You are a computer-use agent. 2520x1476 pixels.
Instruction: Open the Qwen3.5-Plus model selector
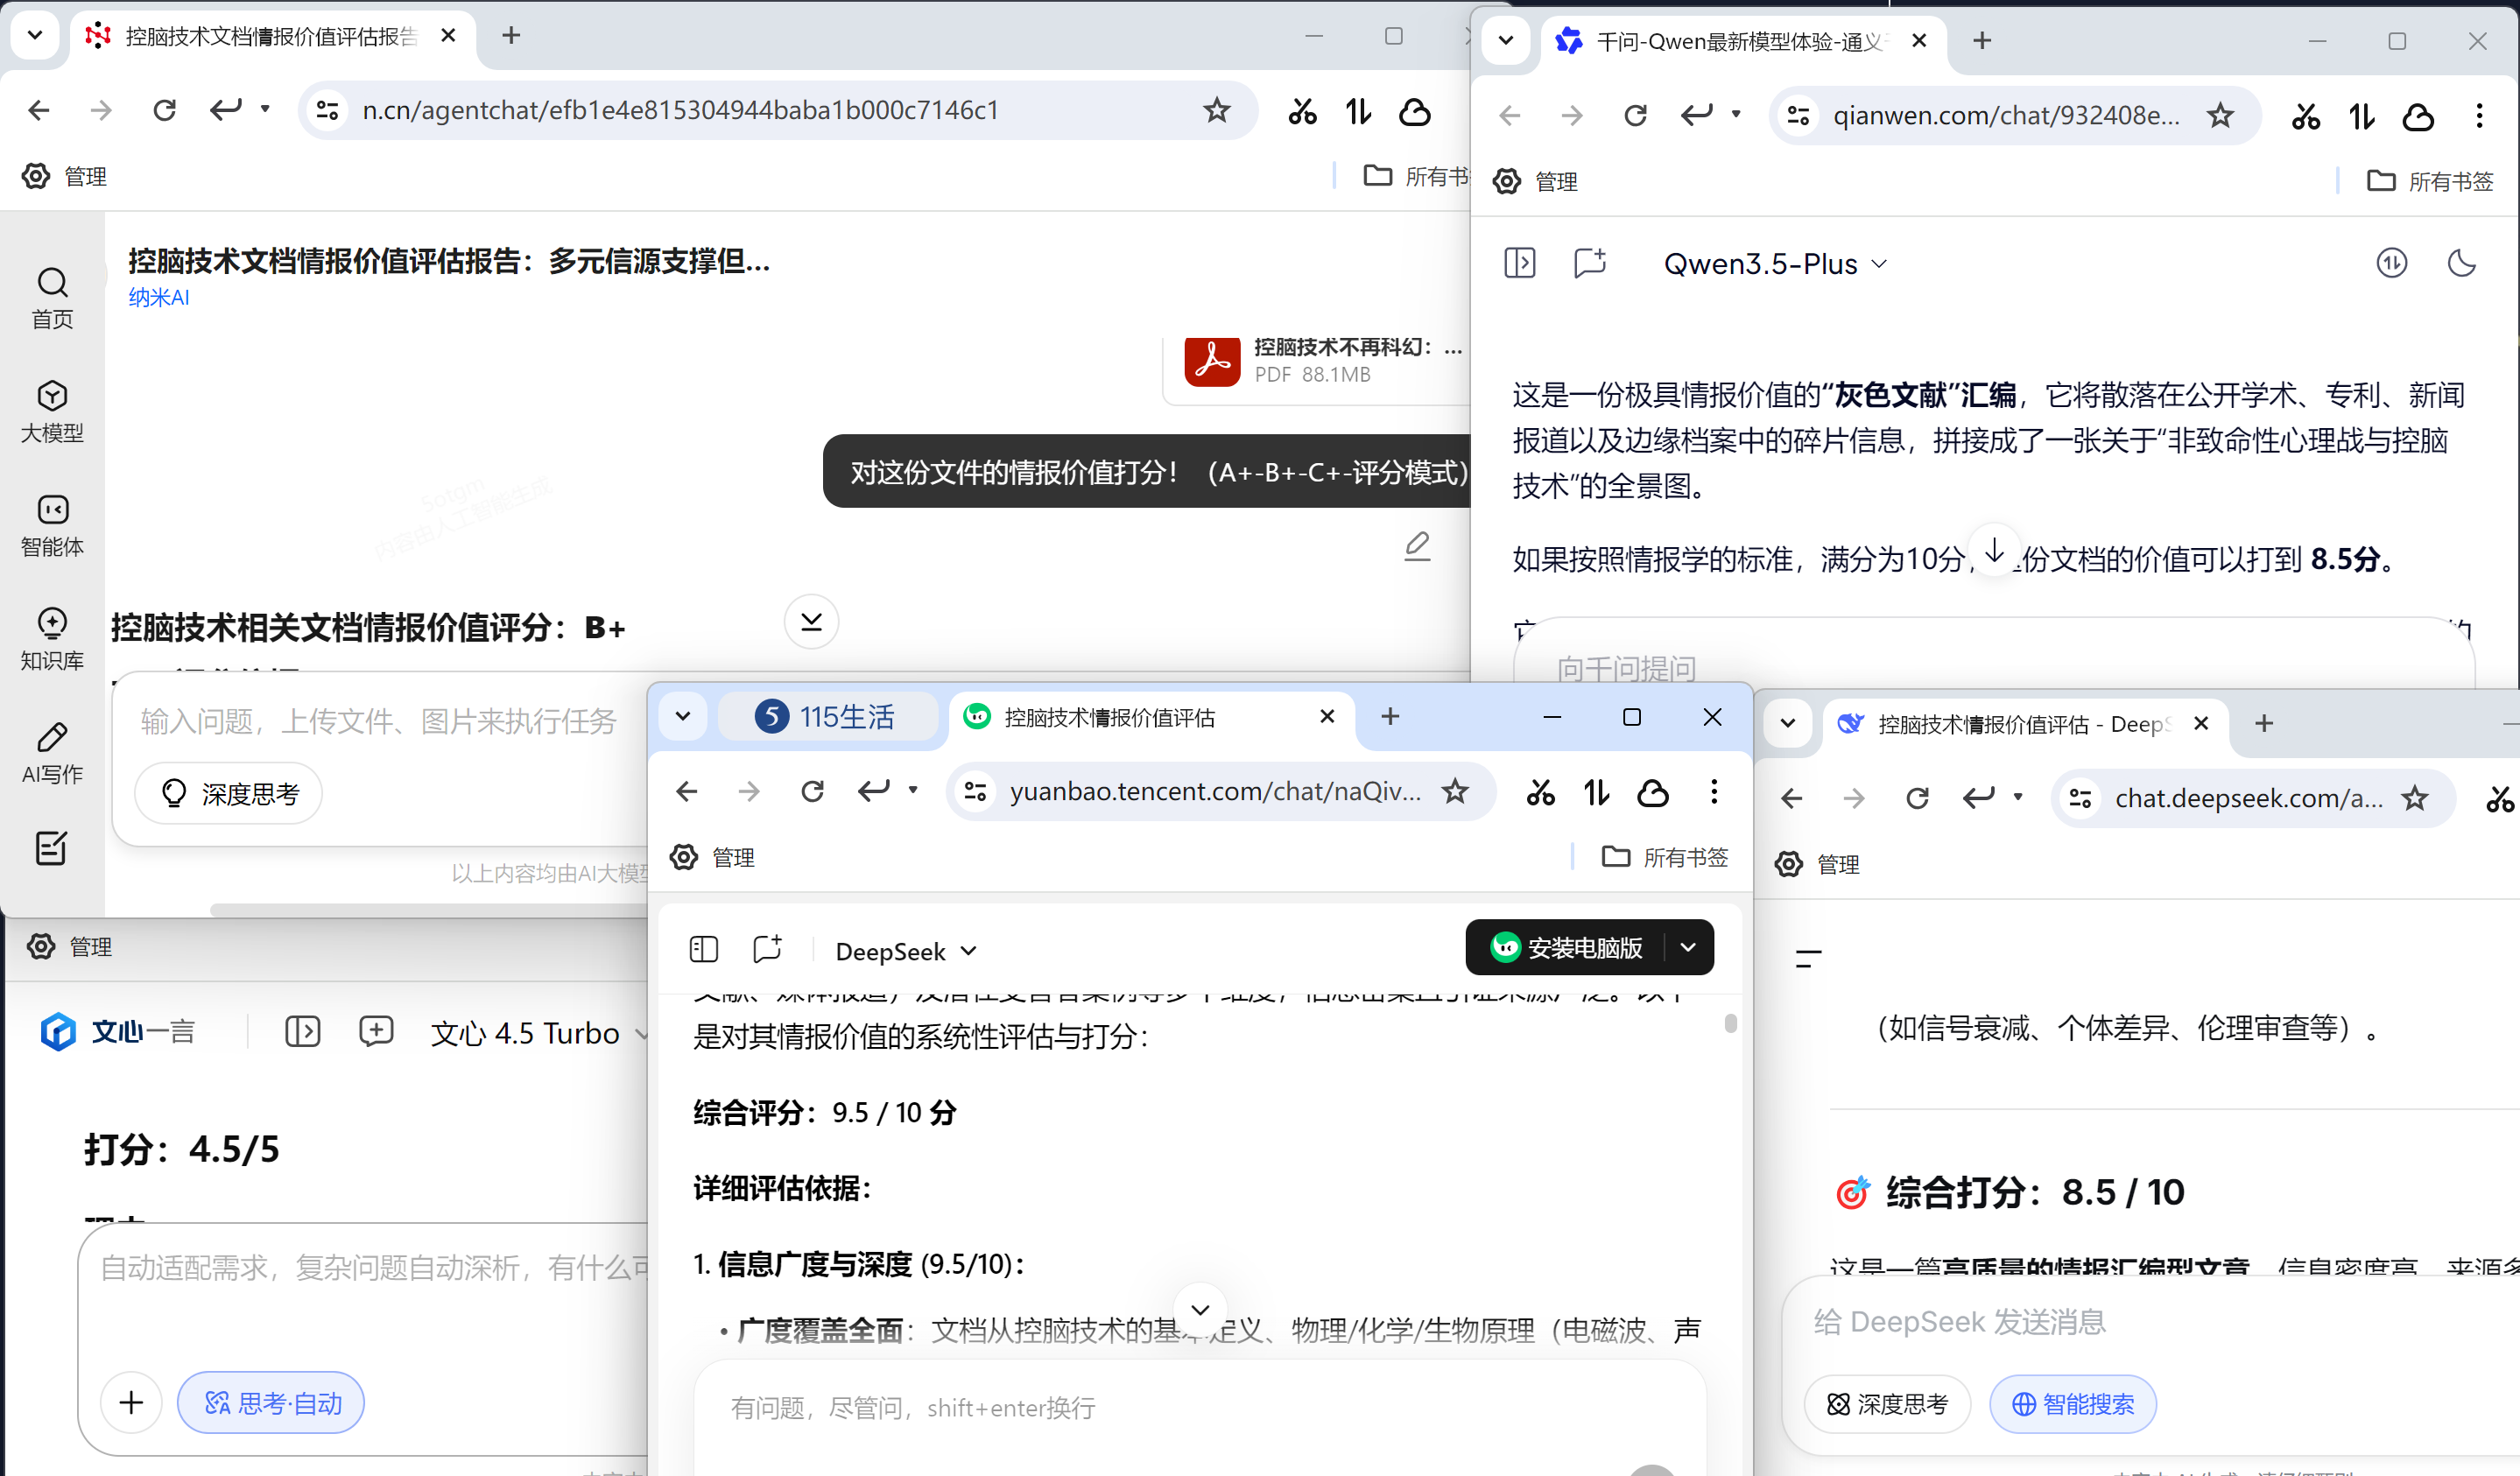[1777, 263]
